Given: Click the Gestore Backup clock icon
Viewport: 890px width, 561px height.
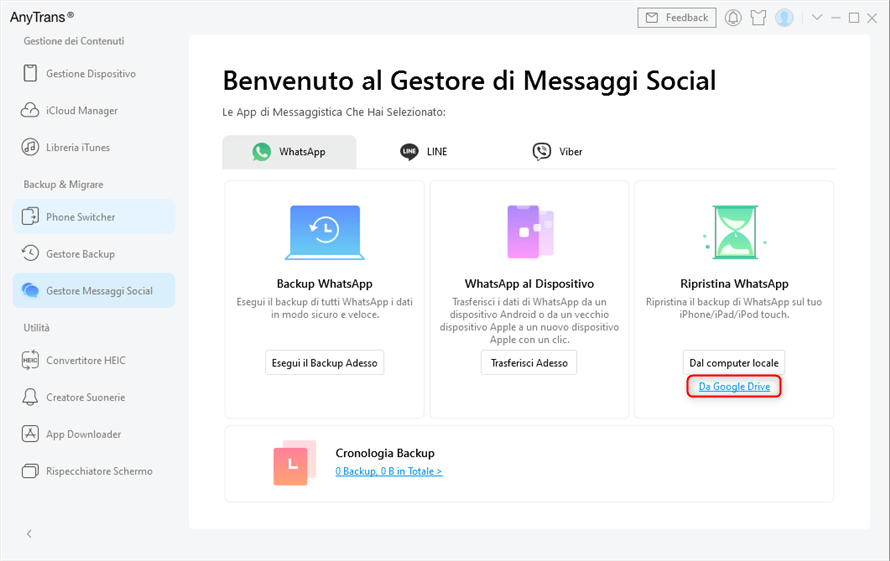Looking at the screenshot, I should click(30, 253).
